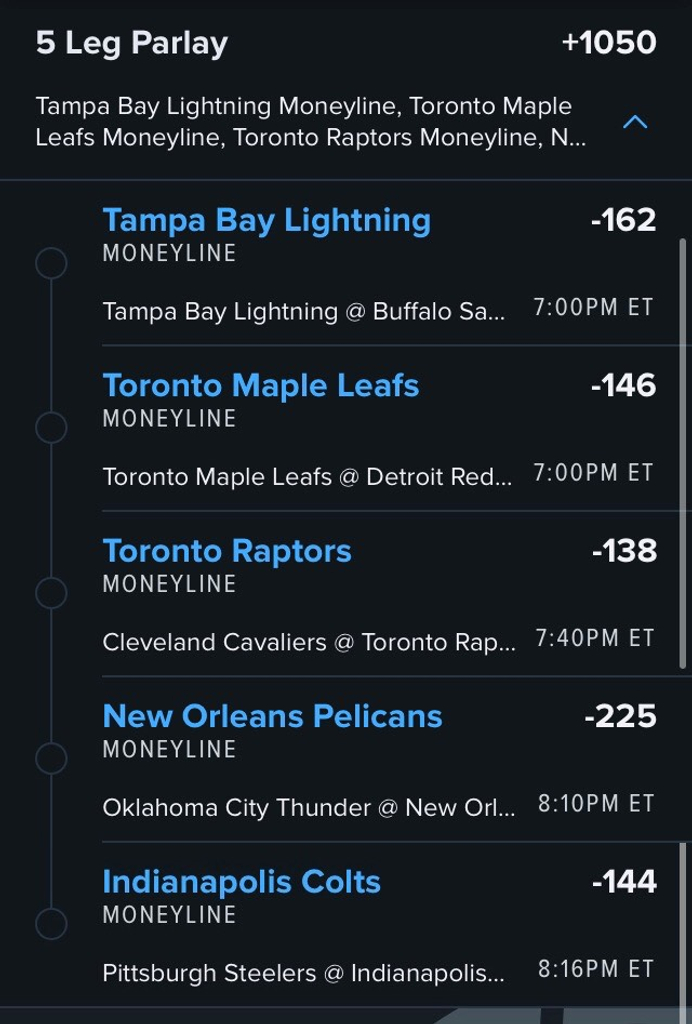Select the Tampa Bay Lightning @ Buffalo matchup

pyautogui.click(x=303, y=311)
